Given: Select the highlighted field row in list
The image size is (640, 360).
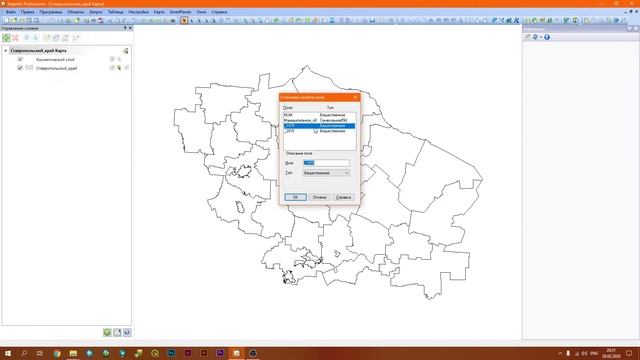Looking at the screenshot, I should click(319, 126).
